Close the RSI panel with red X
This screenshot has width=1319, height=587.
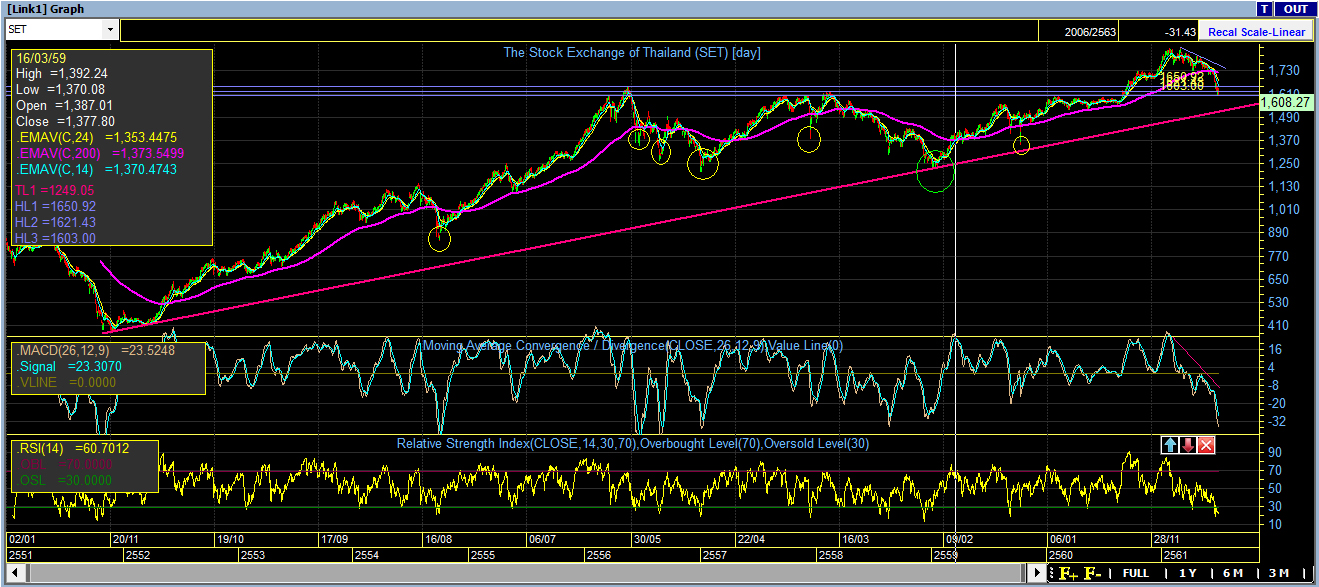point(1206,445)
